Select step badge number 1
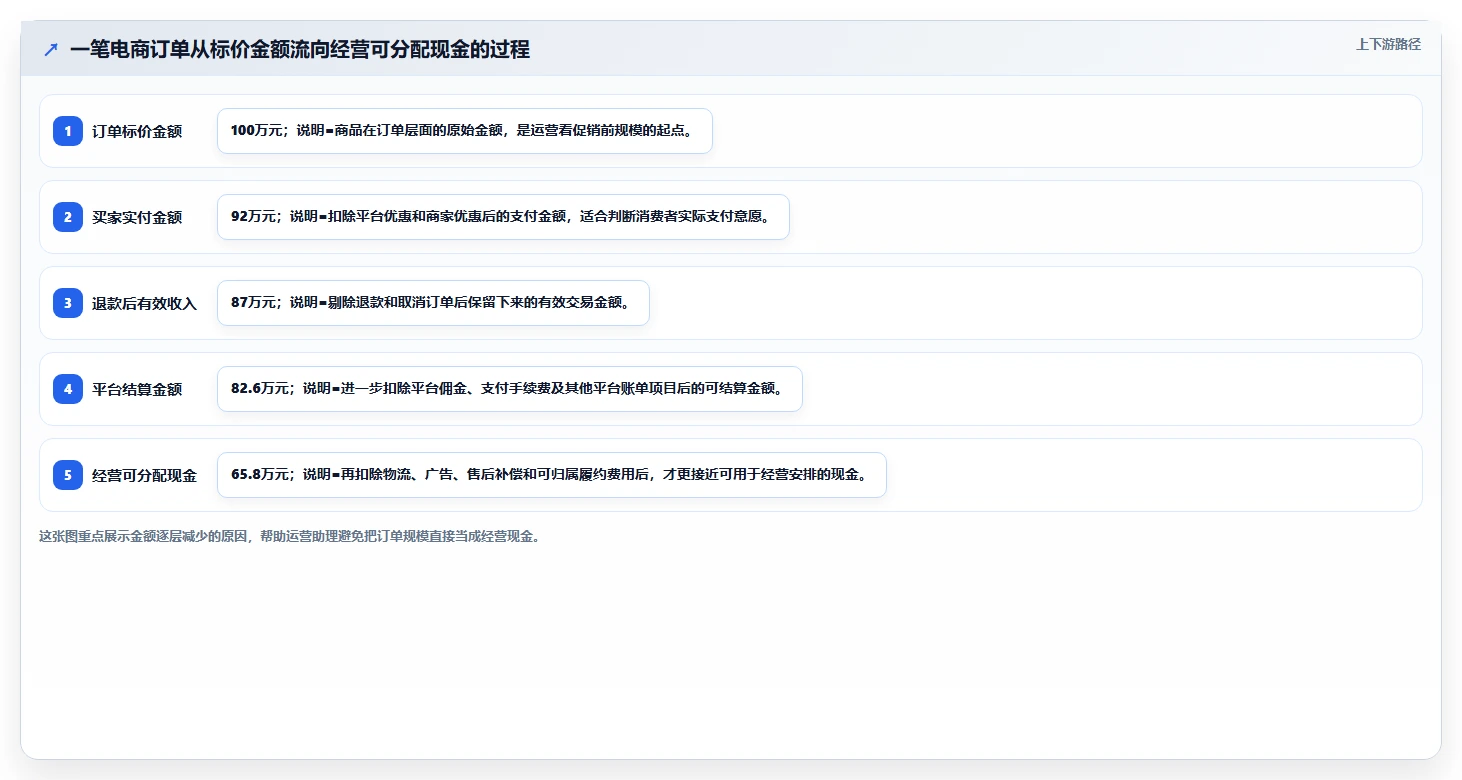The height and width of the screenshot is (780, 1462). pyautogui.click(x=68, y=131)
